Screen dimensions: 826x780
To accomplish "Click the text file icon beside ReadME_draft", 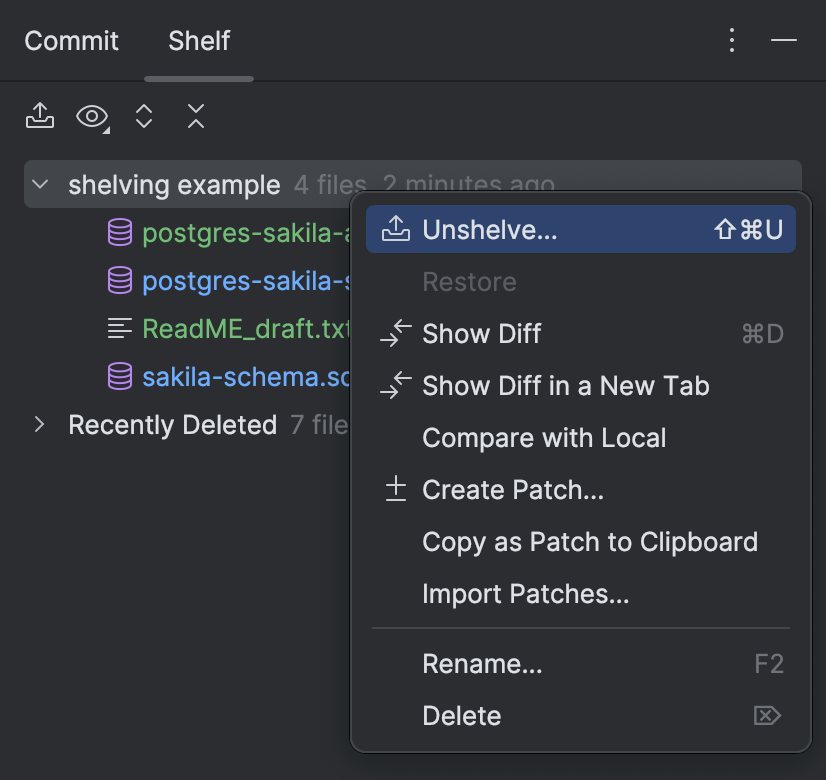I will pyautogui.click(x=120, y=329).
